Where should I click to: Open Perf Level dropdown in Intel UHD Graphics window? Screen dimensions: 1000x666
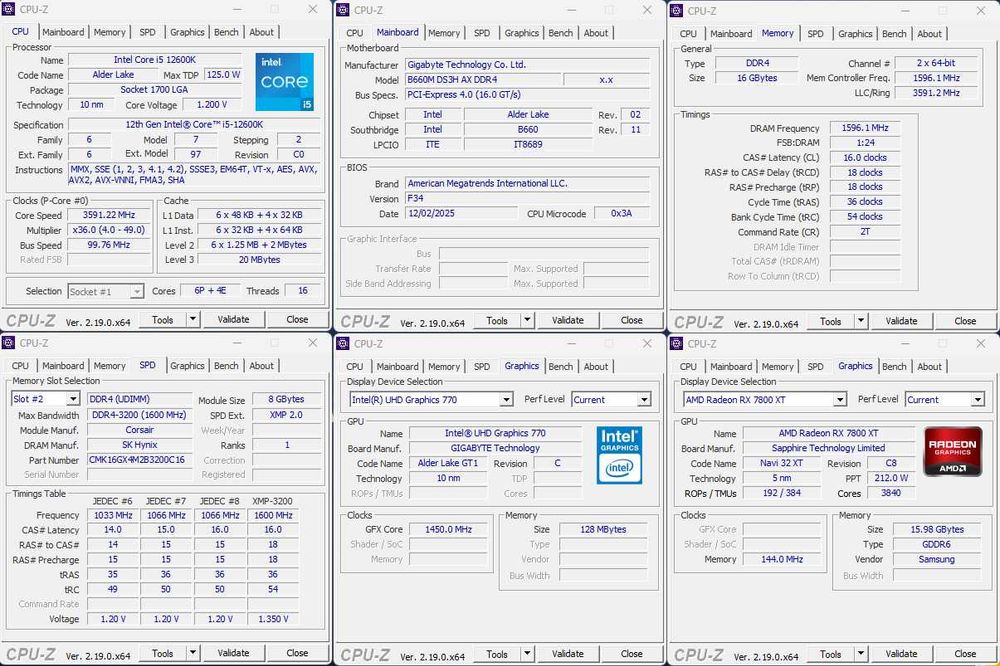pos(644,399)
